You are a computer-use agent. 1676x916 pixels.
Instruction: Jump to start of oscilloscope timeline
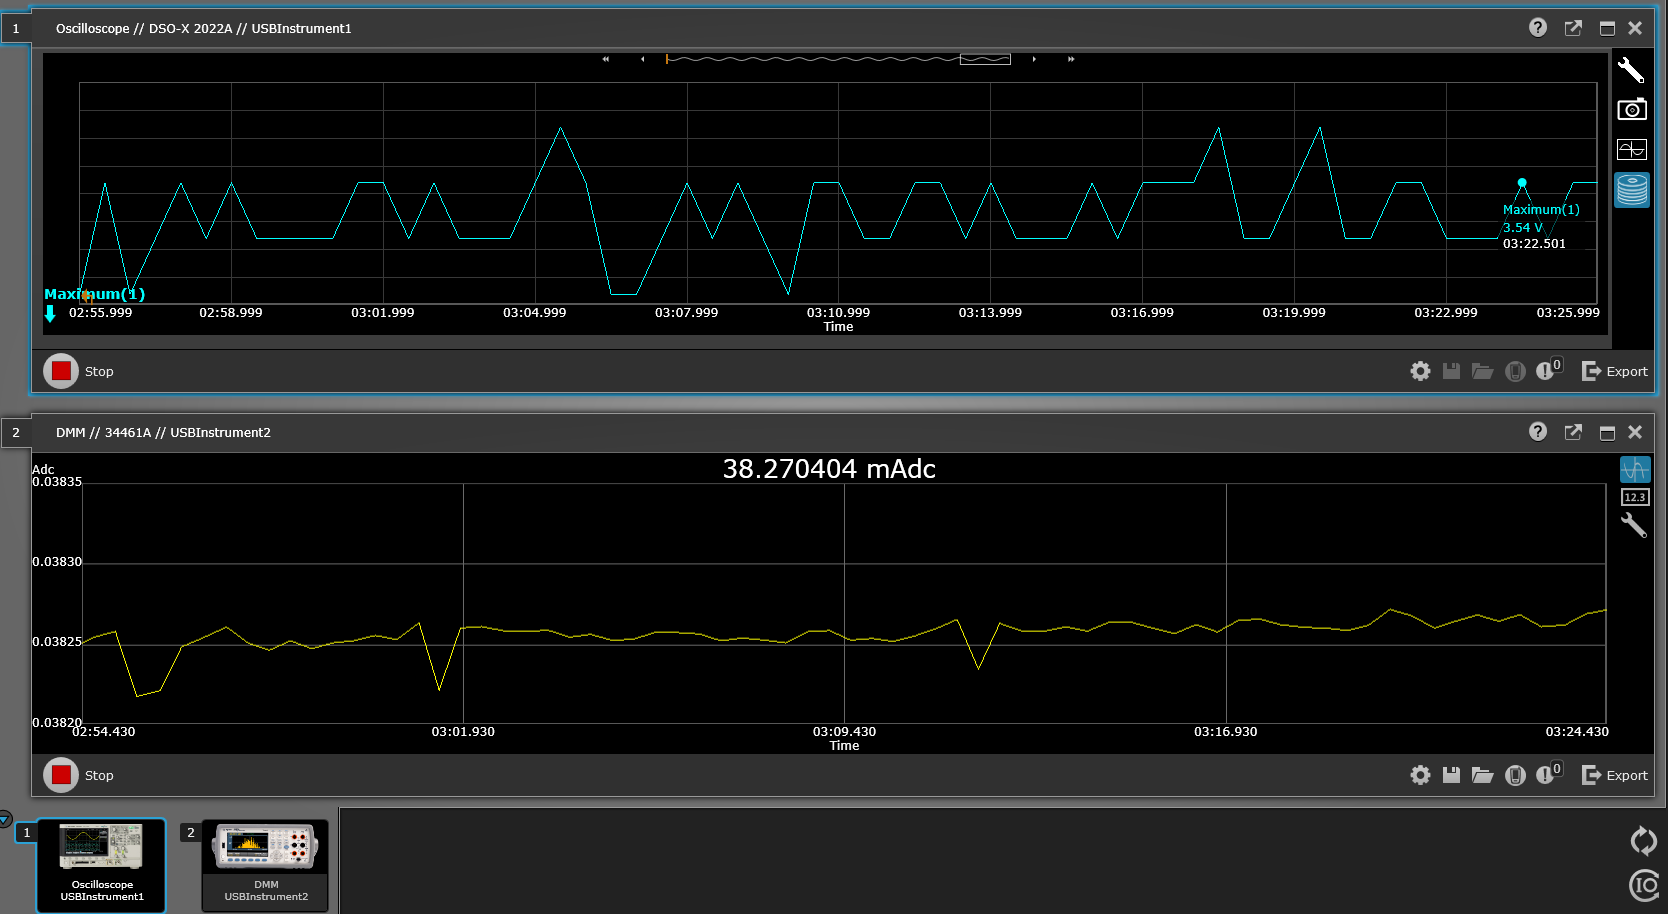[x=605, y=59]
